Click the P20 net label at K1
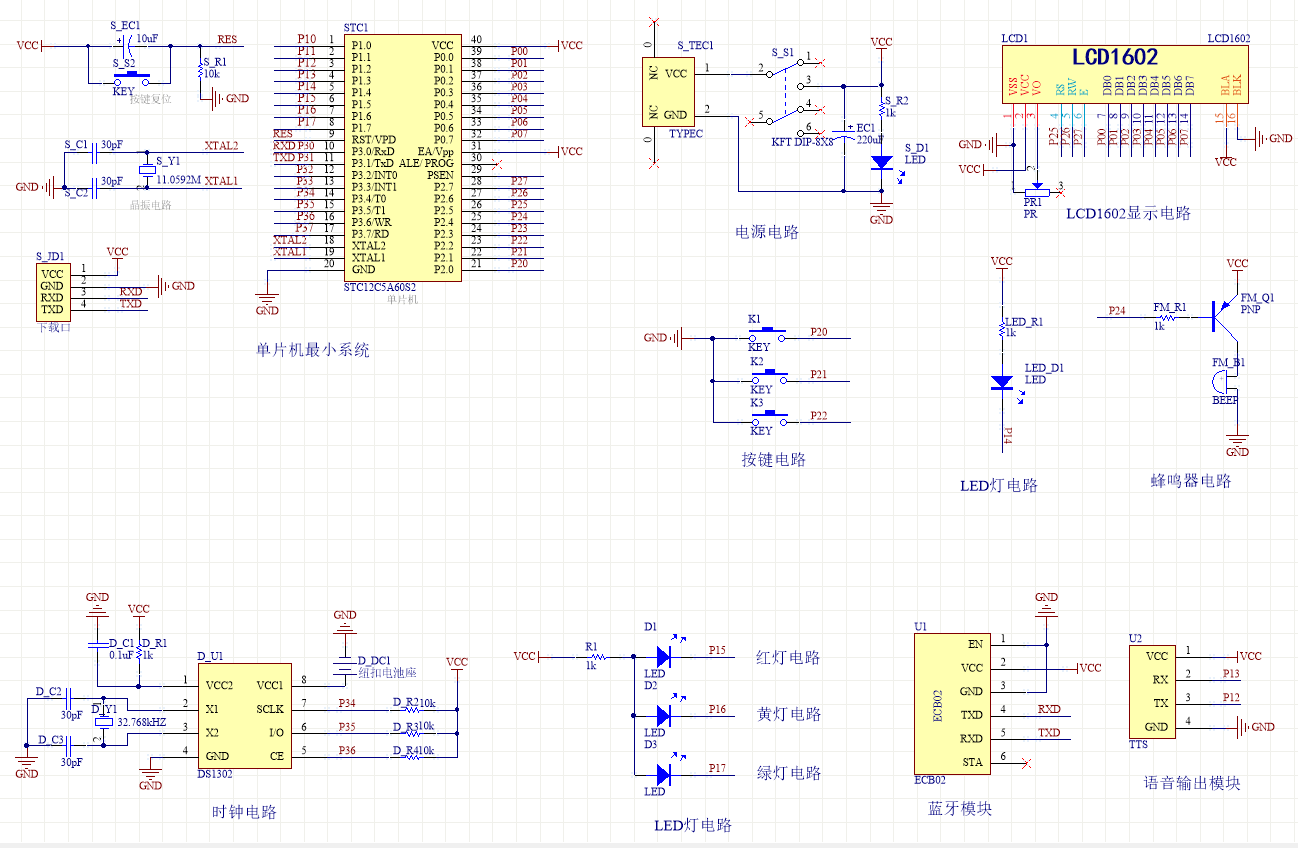 [819, 331]
